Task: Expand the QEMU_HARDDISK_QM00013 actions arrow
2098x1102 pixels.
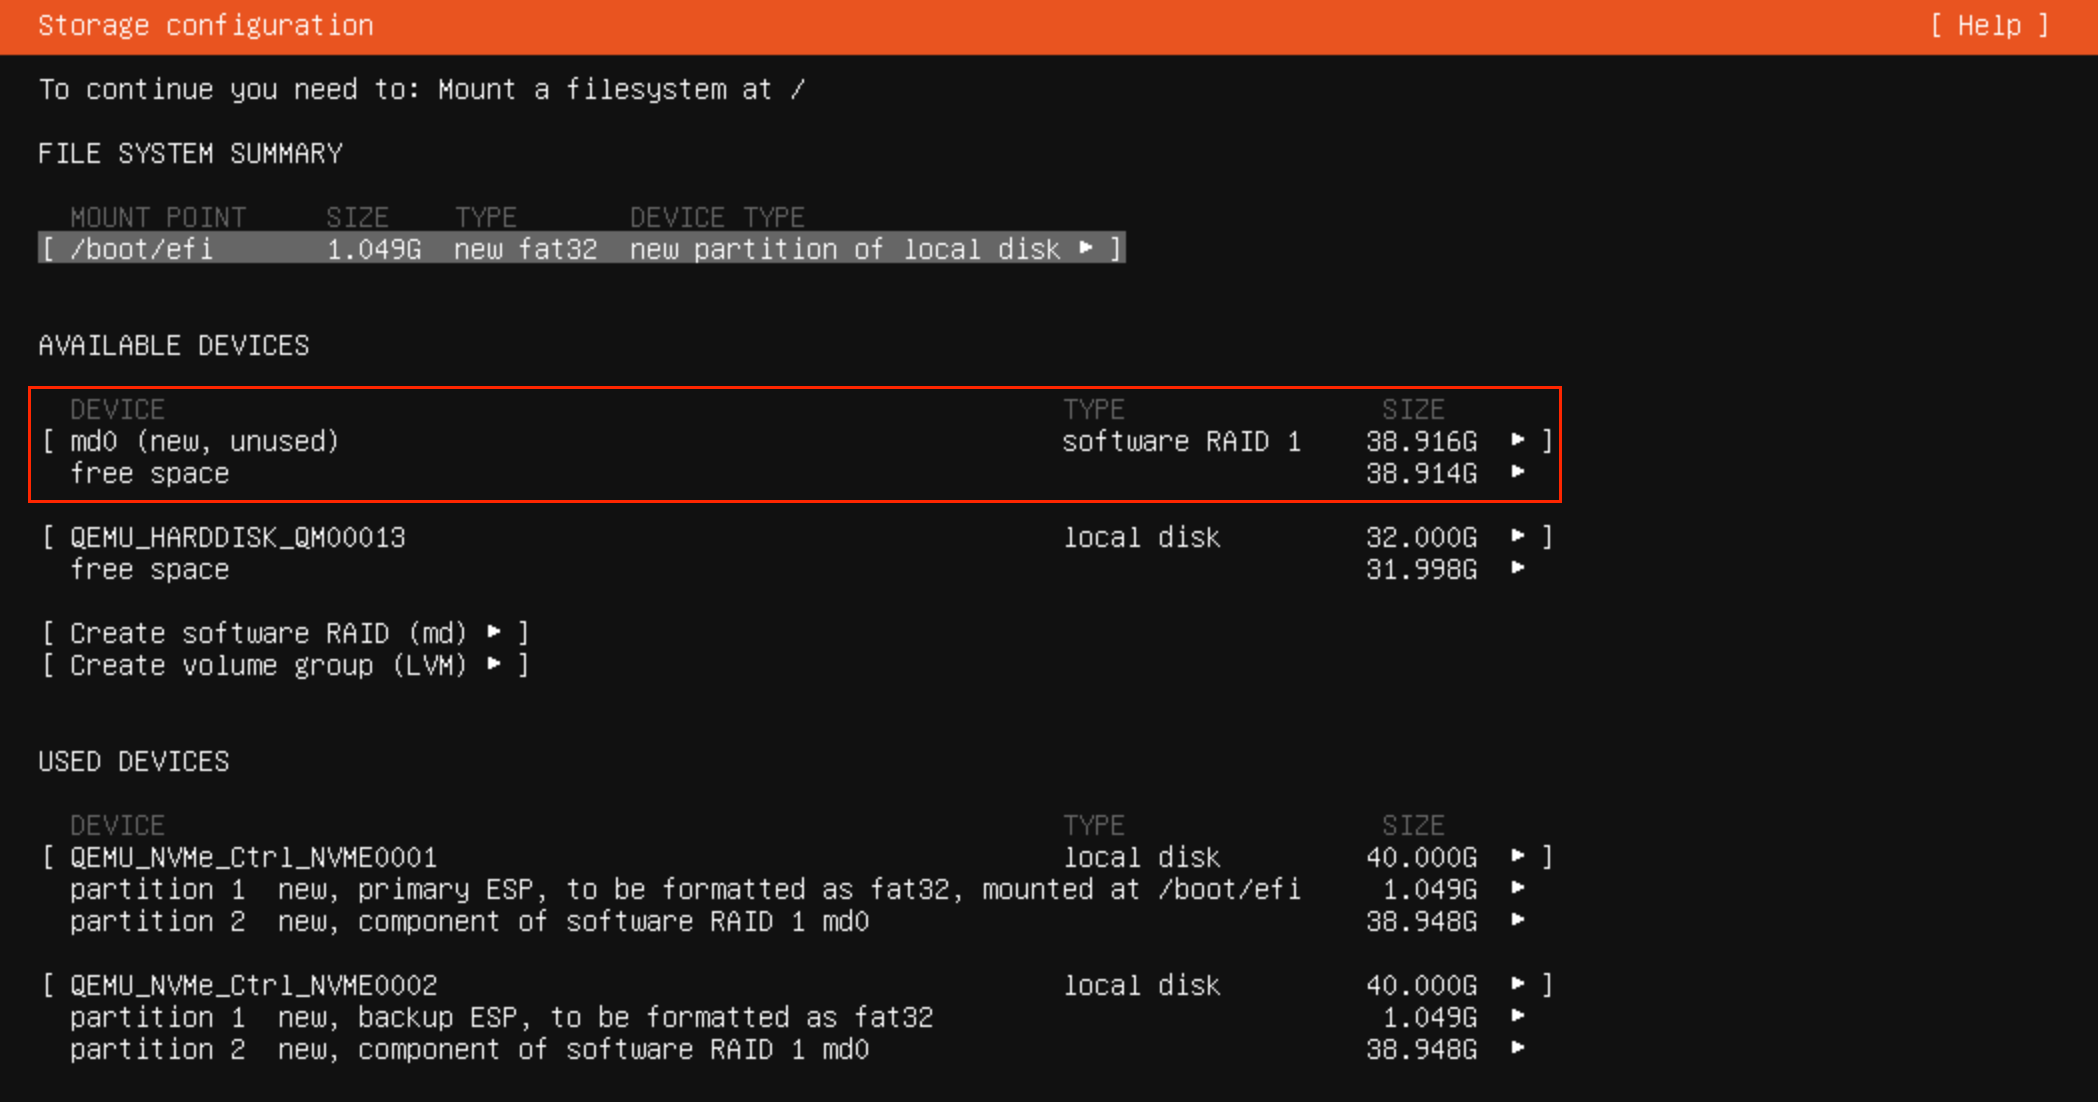Action: point(1517,537)
